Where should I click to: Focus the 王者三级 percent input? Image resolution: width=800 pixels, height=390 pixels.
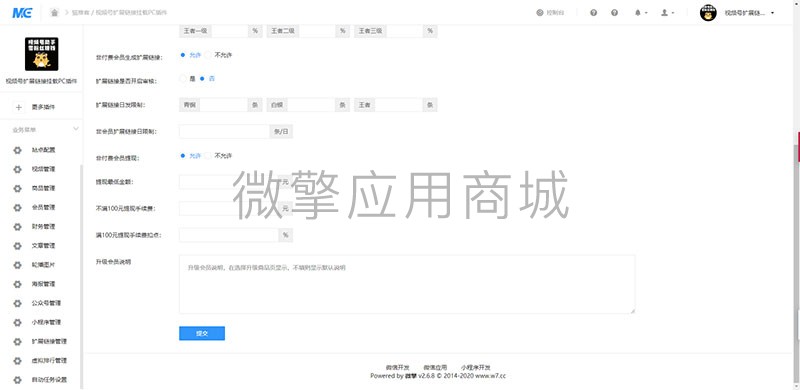[405, 31]
